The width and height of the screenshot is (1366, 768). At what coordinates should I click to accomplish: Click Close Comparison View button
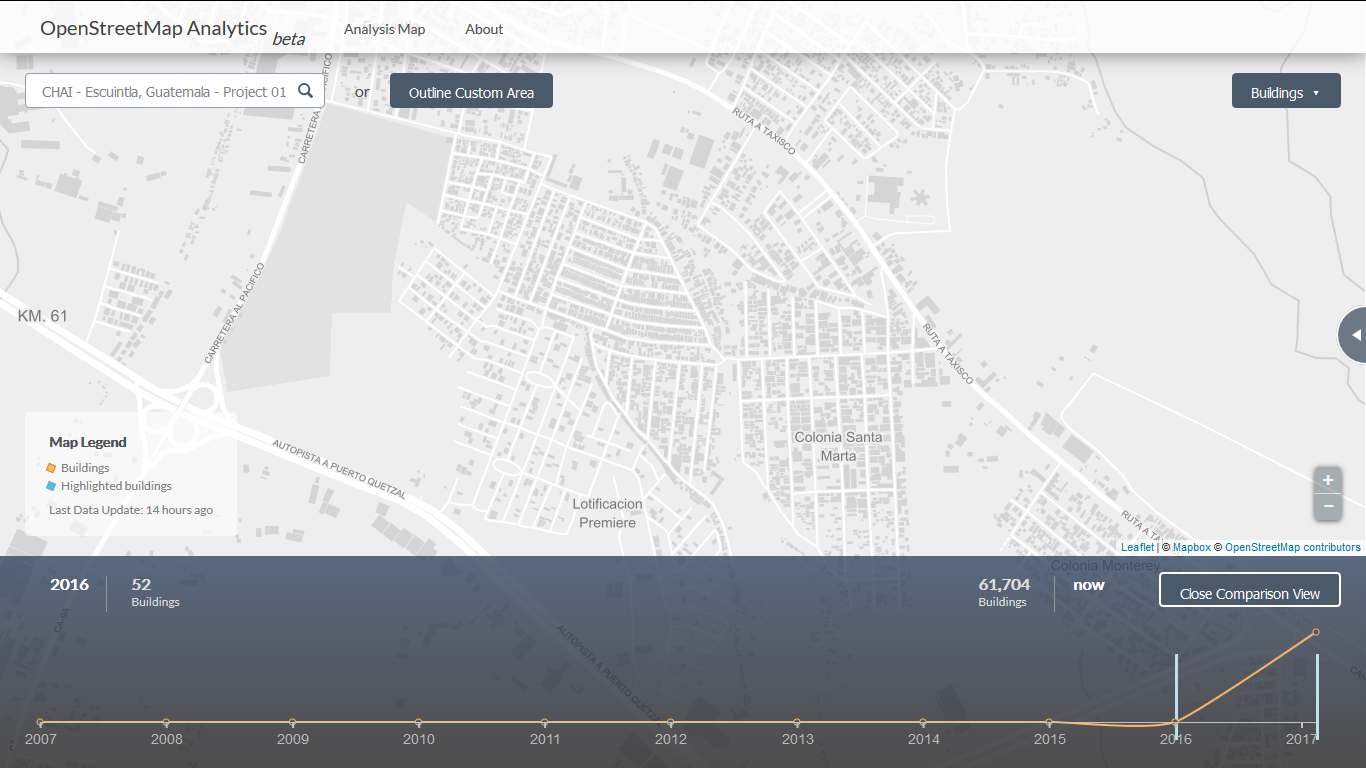click(x=1250, y=590)
